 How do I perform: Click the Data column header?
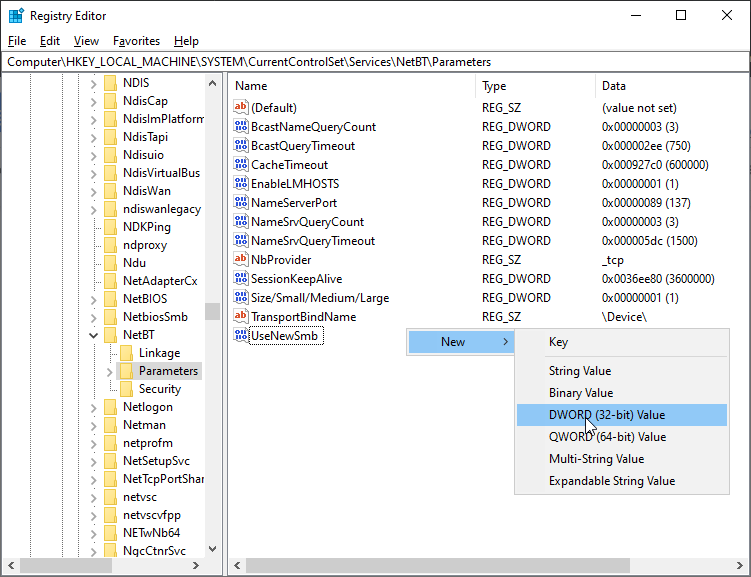click(671, 86)
